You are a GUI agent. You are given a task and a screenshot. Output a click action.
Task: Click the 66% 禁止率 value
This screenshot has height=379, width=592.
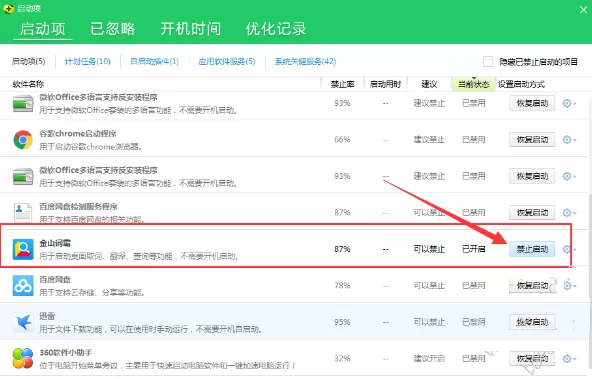tap(342, 140)
